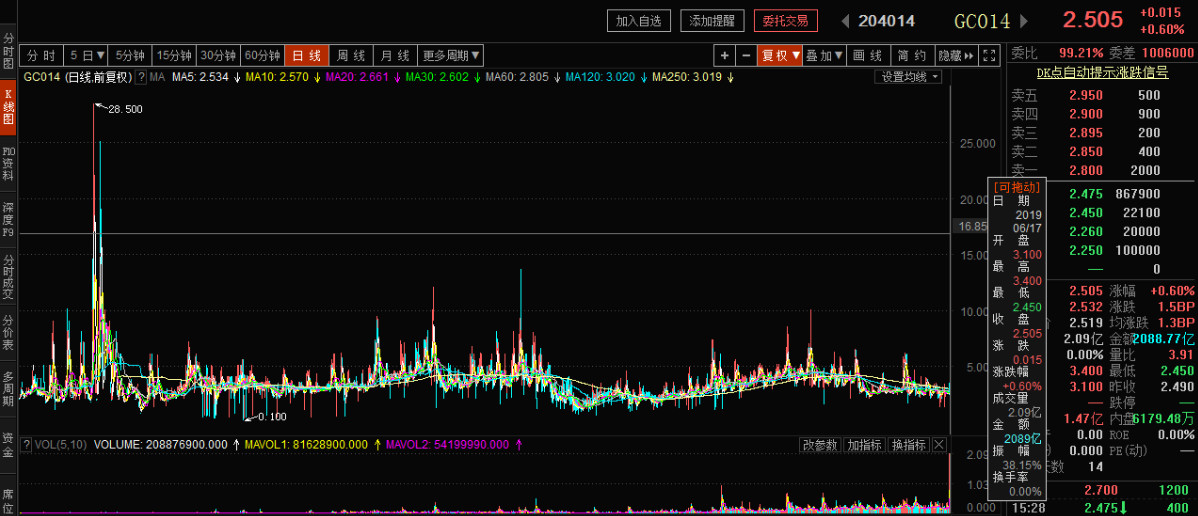Open 设置均线 dropdown
The width and height of the screenshot is (1198, 516).
point(908,76)
